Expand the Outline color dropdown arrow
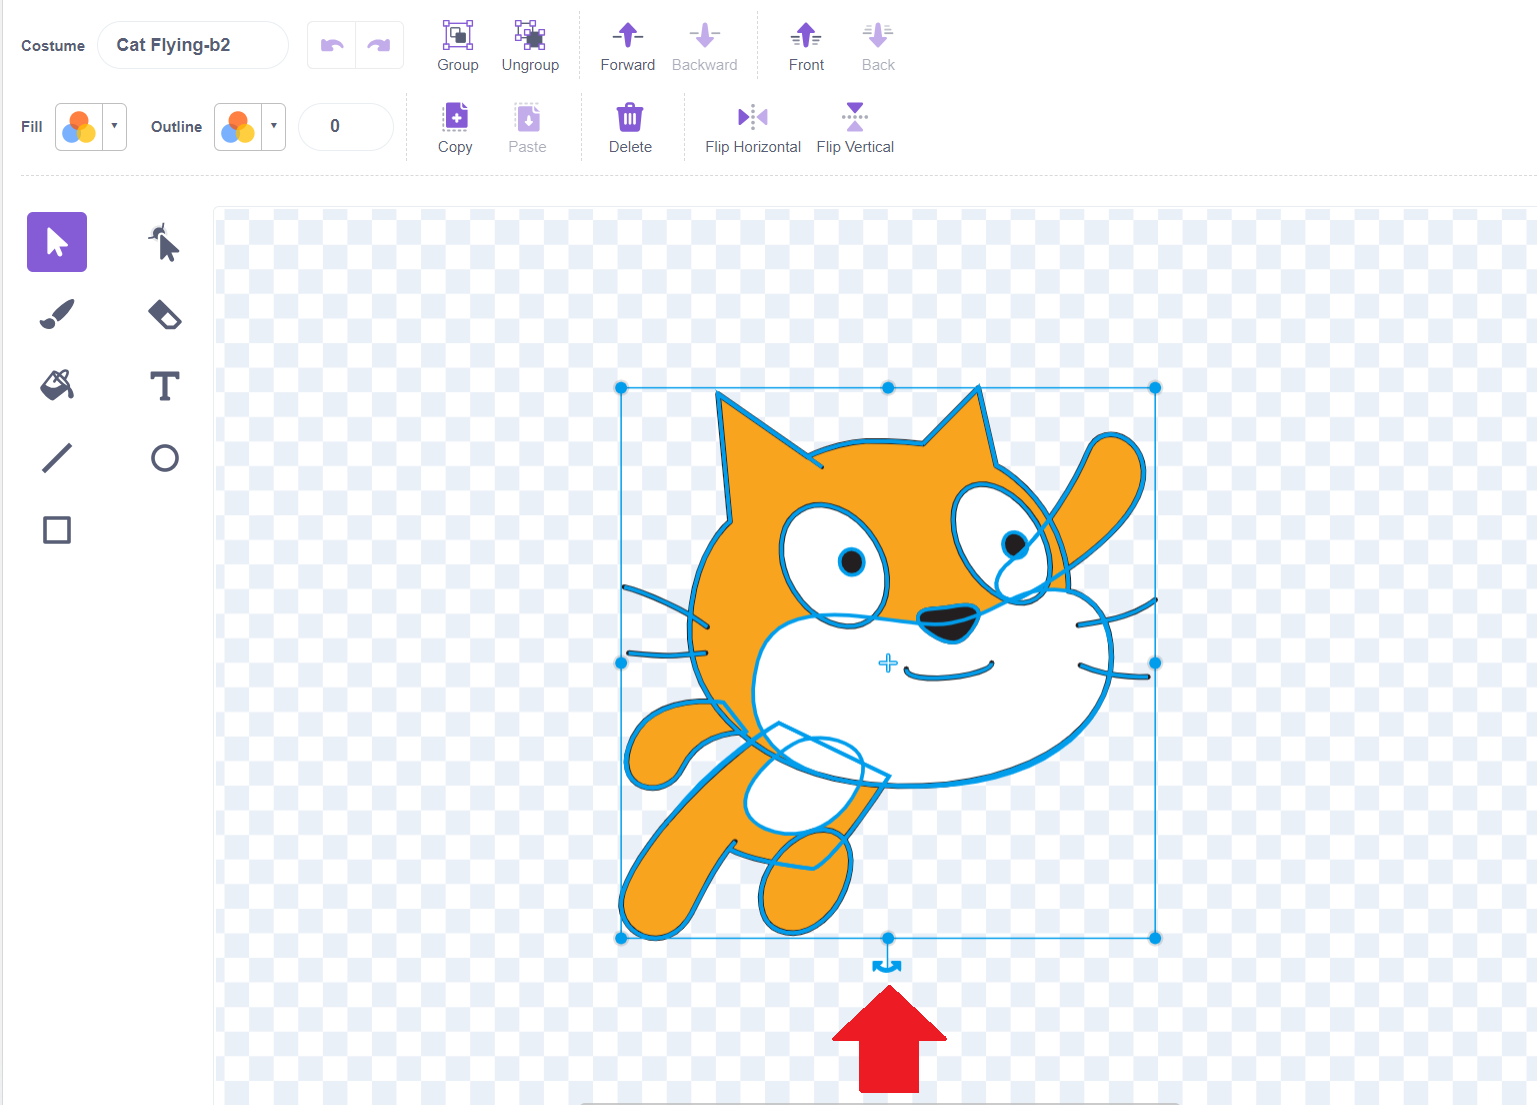The height and width of the screenshot is (1105, 1537). click(x=274, y=127)
